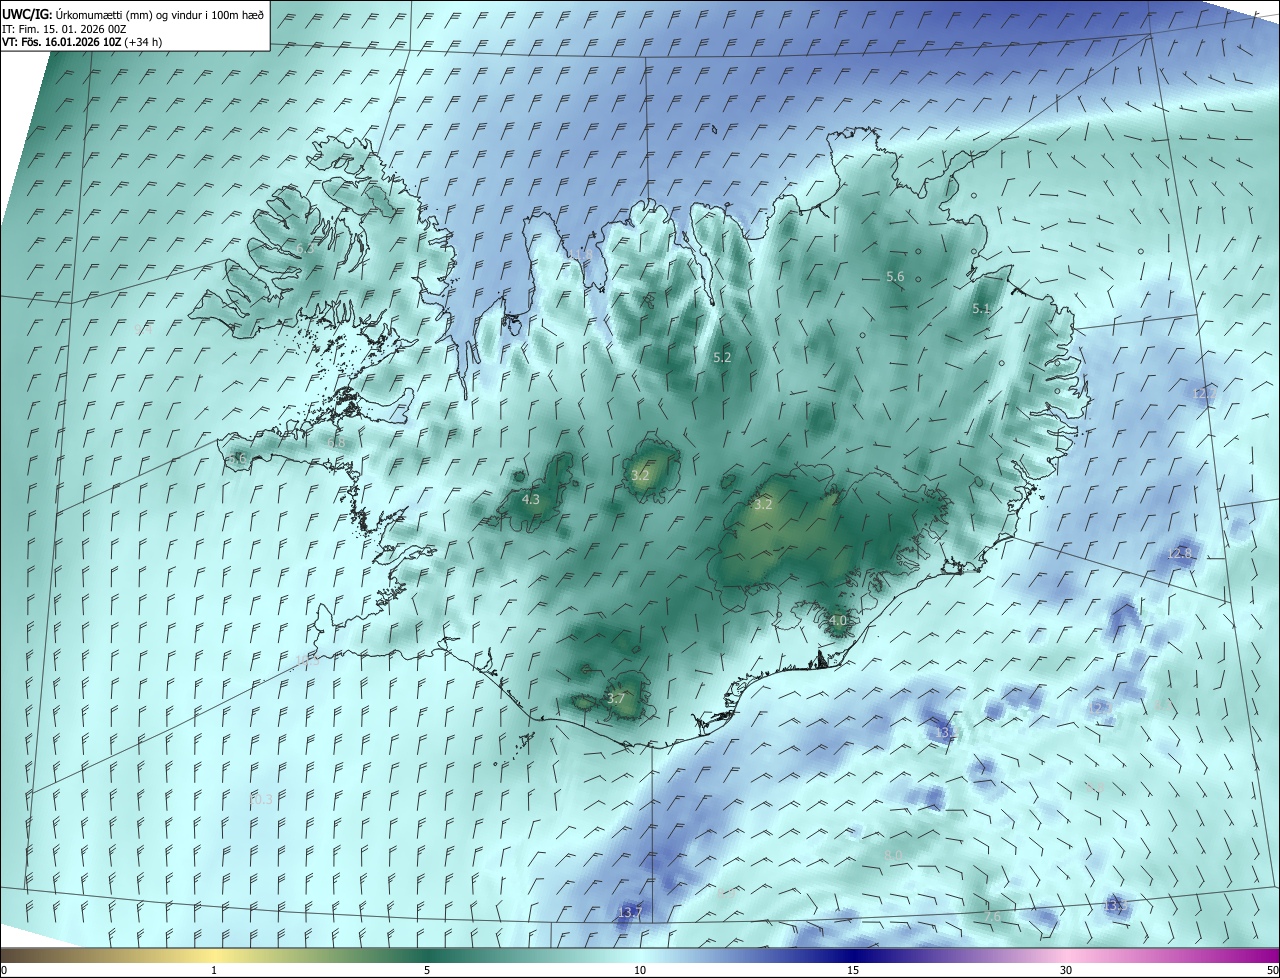1280x978 pixels.
Task: Click the 'IT: Fim. 15. 01. 2026 00Z' line
Action: pos(63,28)
